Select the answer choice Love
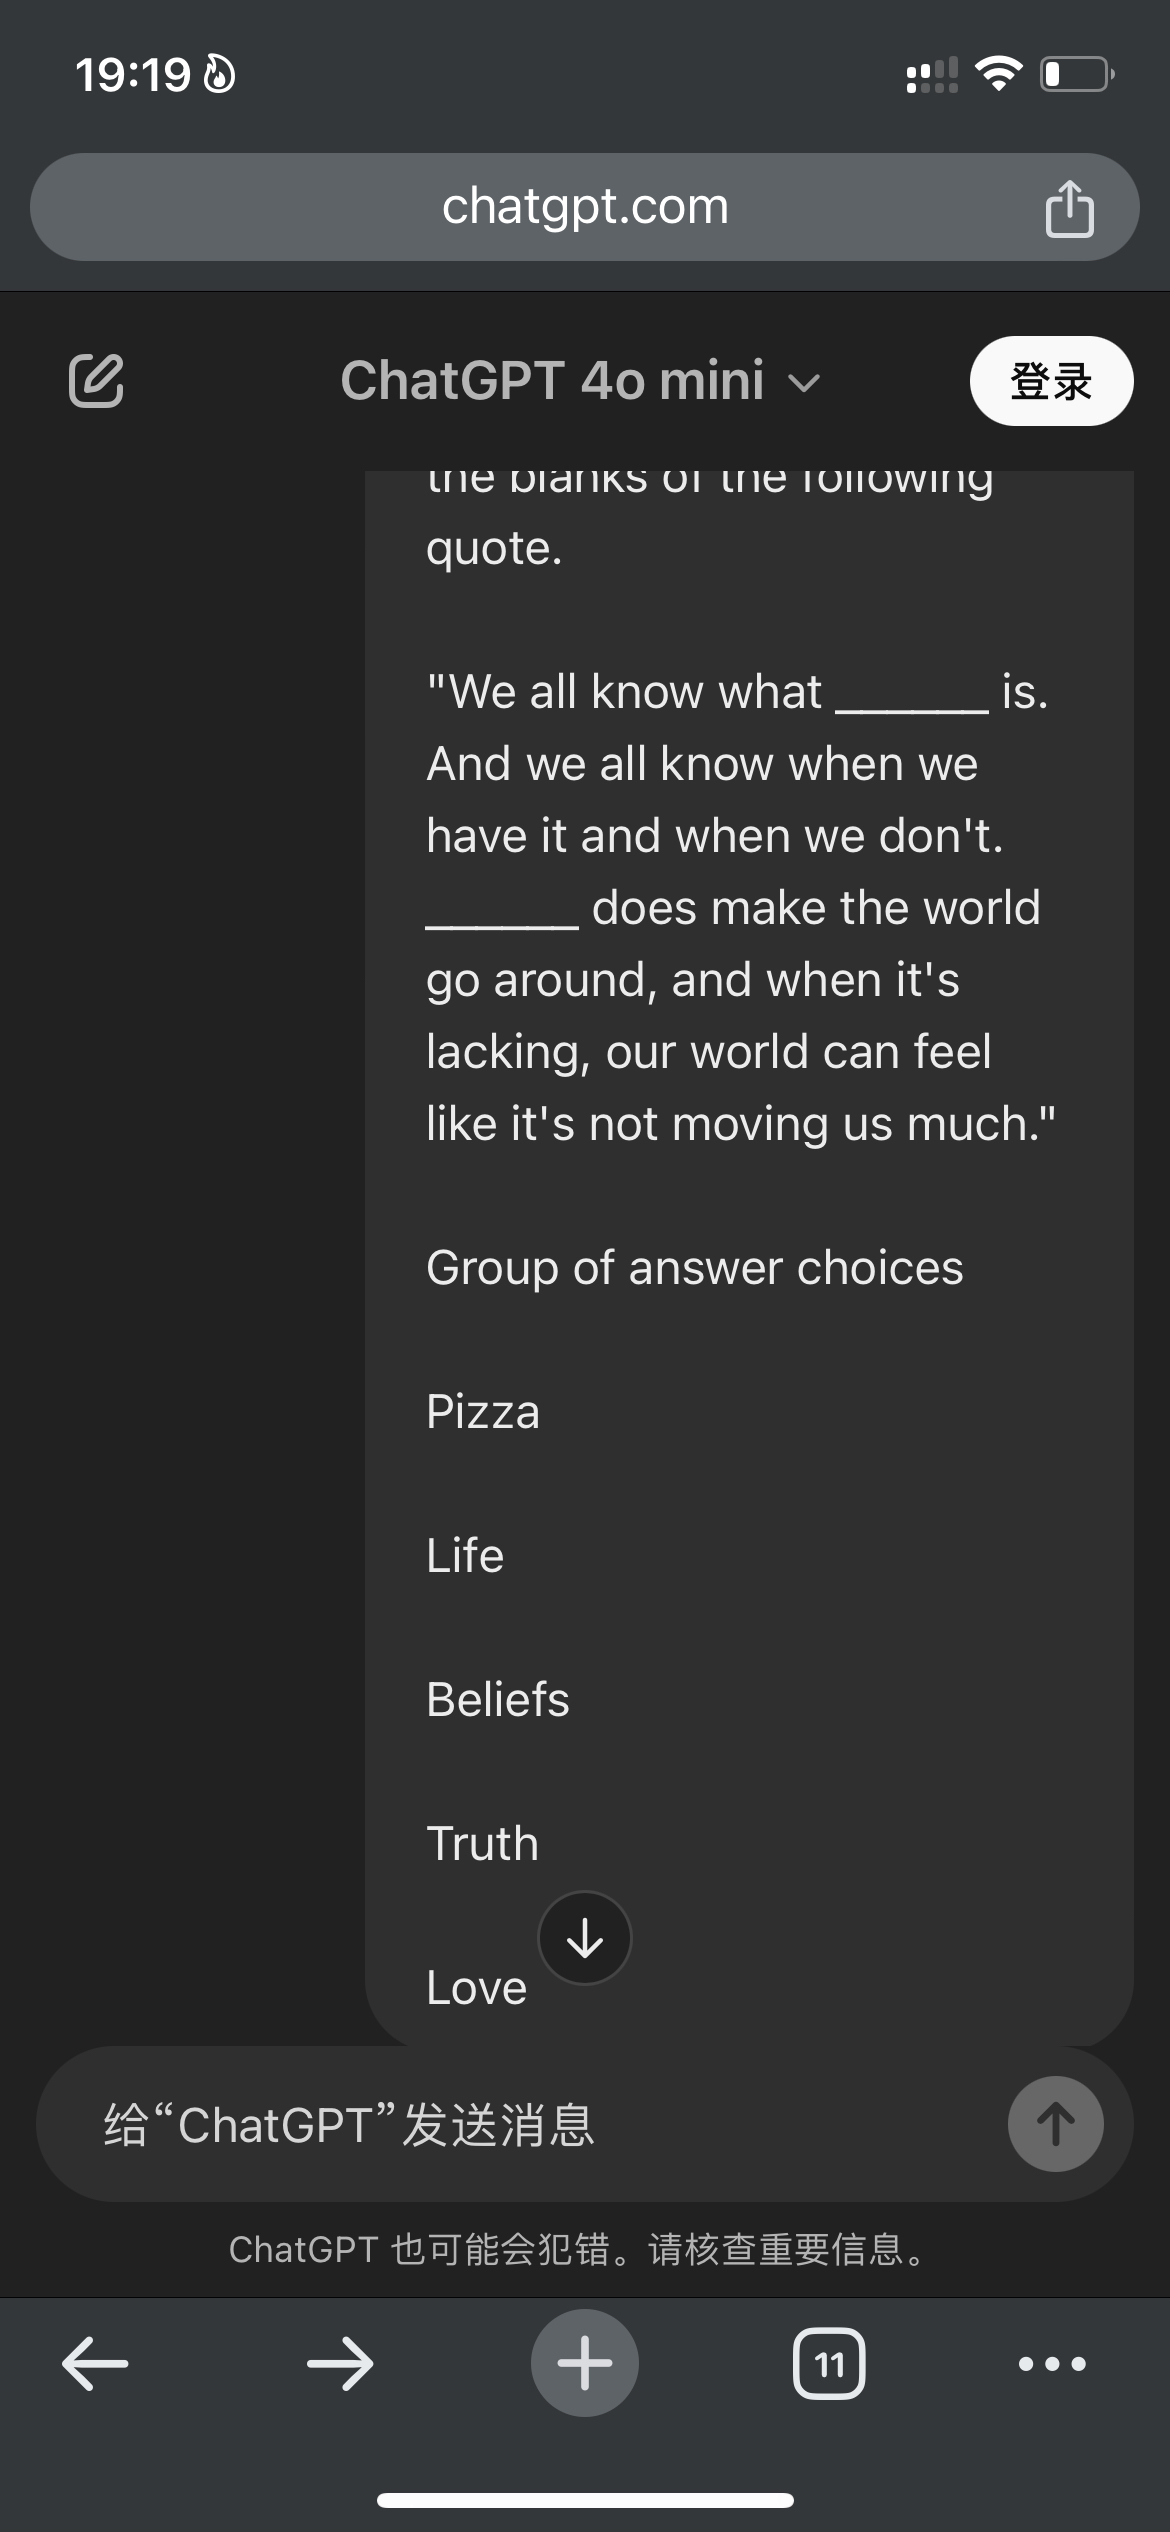 (476, 1986)
